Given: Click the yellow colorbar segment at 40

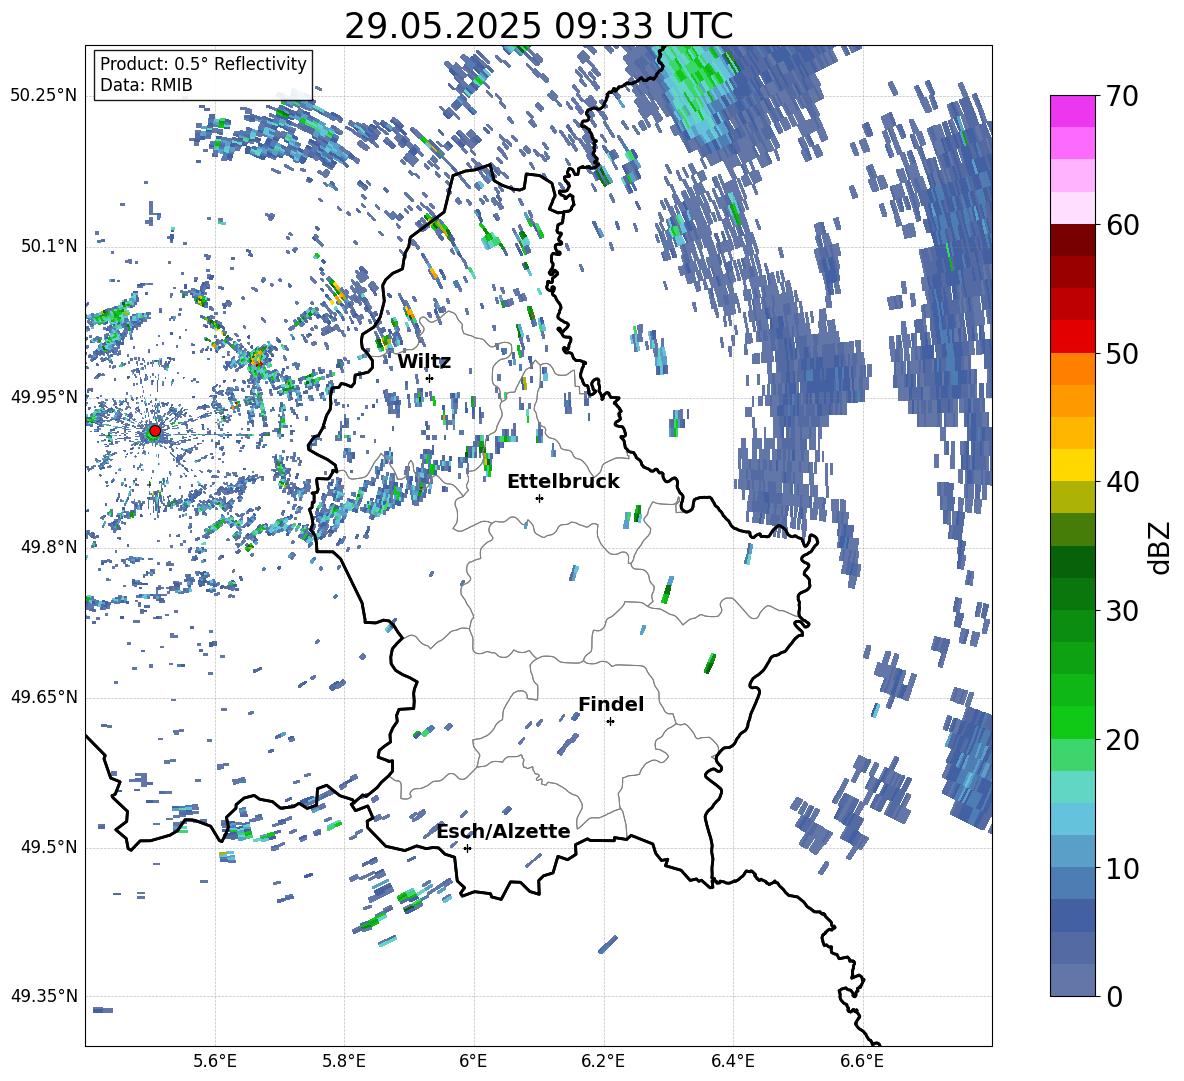Looking at the screenshot, I should [1073, 465].
